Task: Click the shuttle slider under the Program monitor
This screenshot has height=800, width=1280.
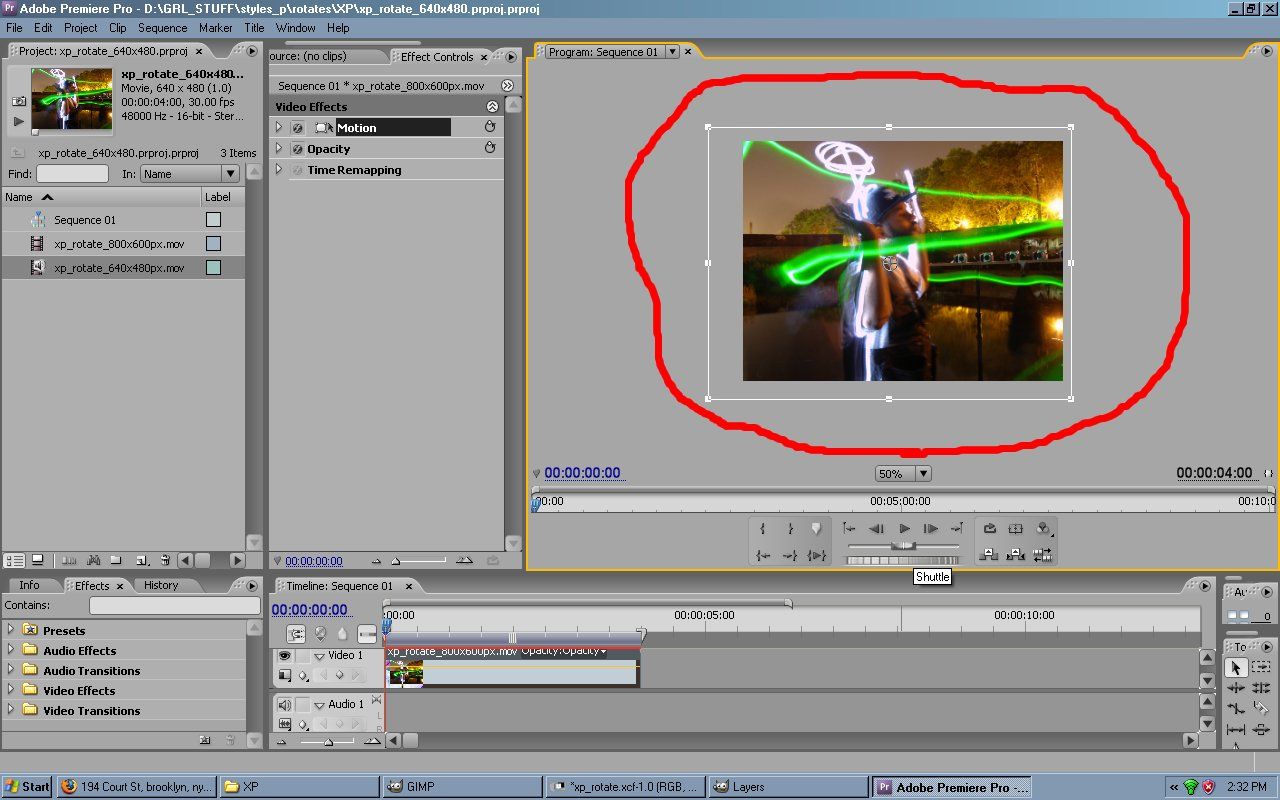Action: pos(905,546)
